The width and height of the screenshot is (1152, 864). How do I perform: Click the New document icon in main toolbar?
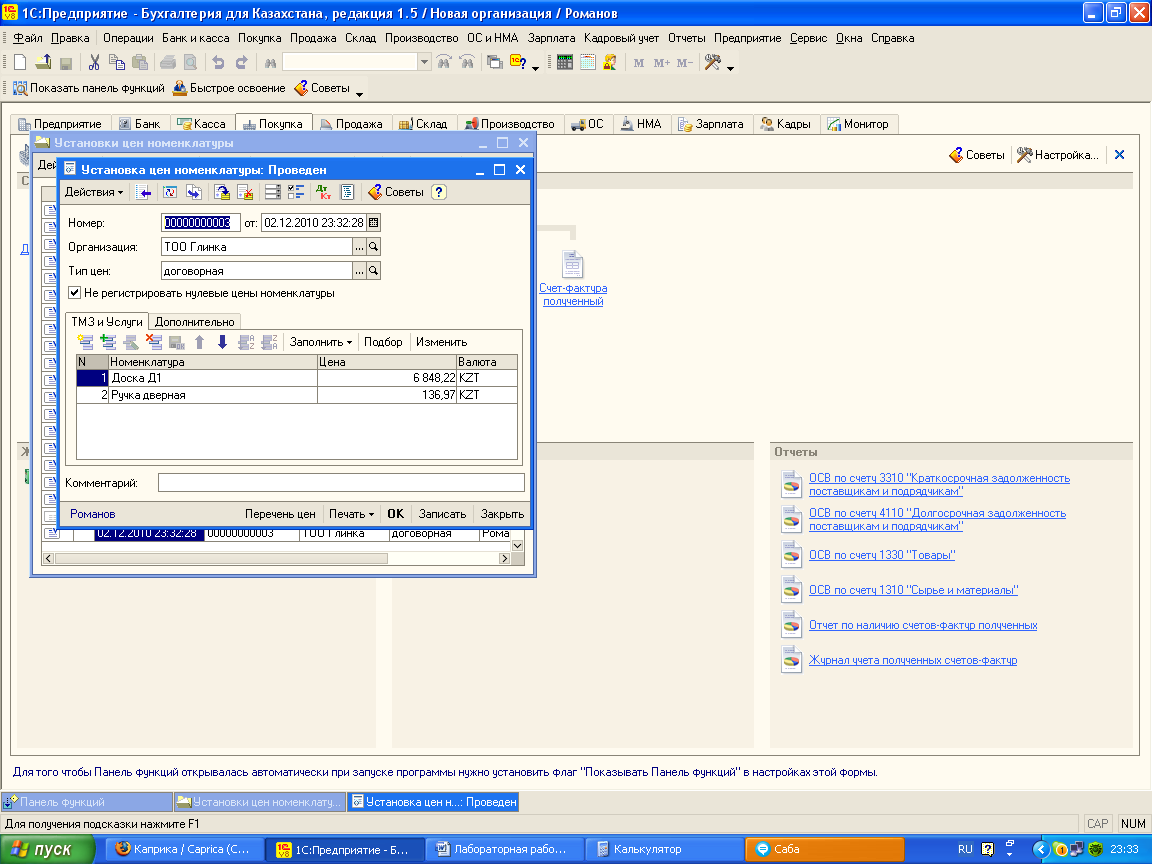pos(21,62)
